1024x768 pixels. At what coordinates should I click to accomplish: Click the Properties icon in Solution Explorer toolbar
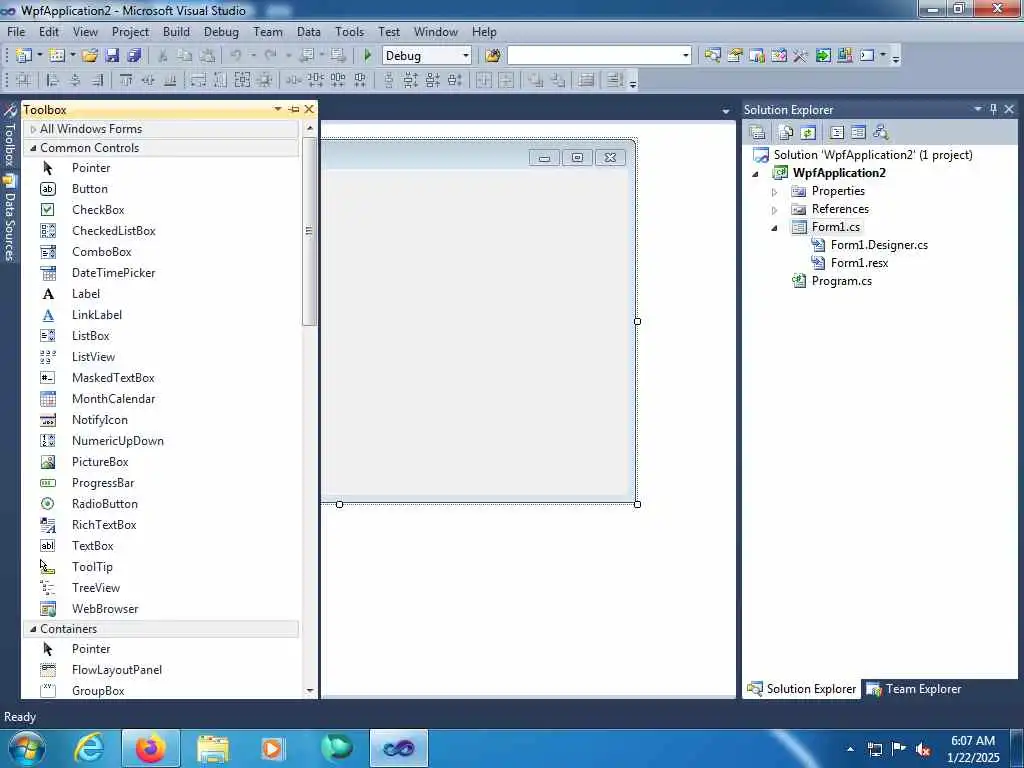(x=758, y=133)
